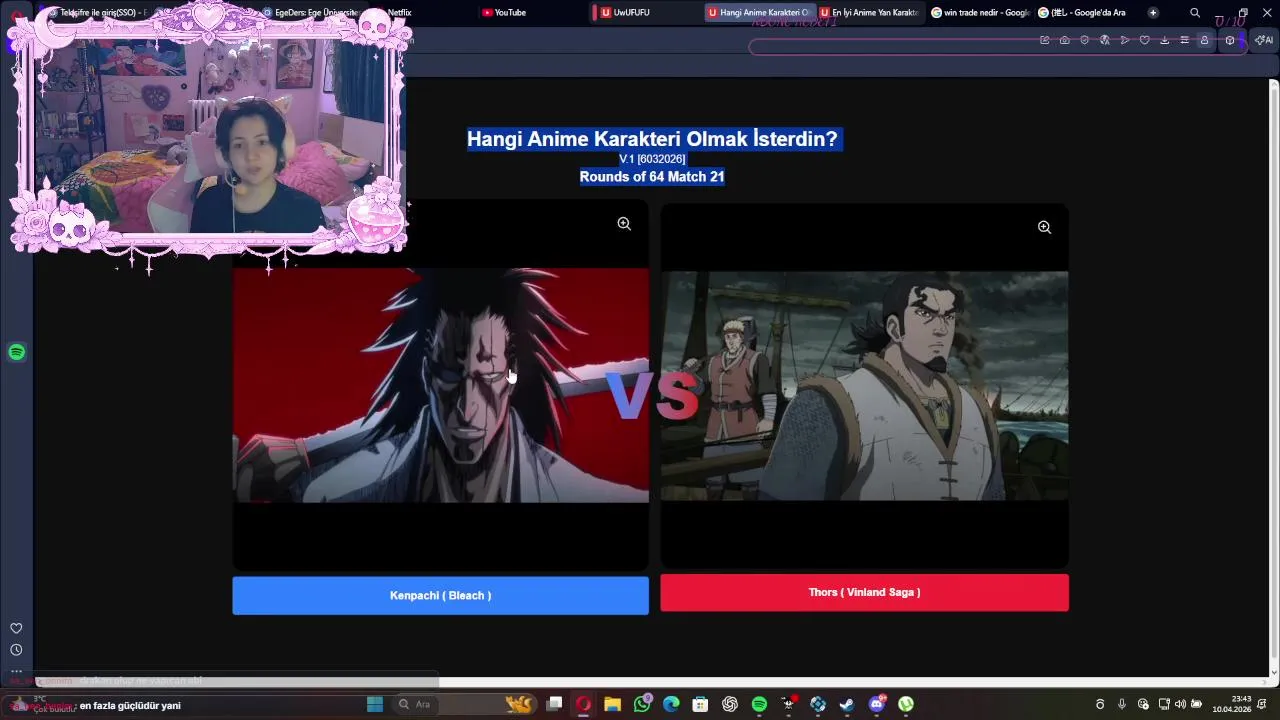The width and height of the screenshot is (1280, 720).
Task: Open Microsoft Edge from the taskbar
Action: (671, 704)
